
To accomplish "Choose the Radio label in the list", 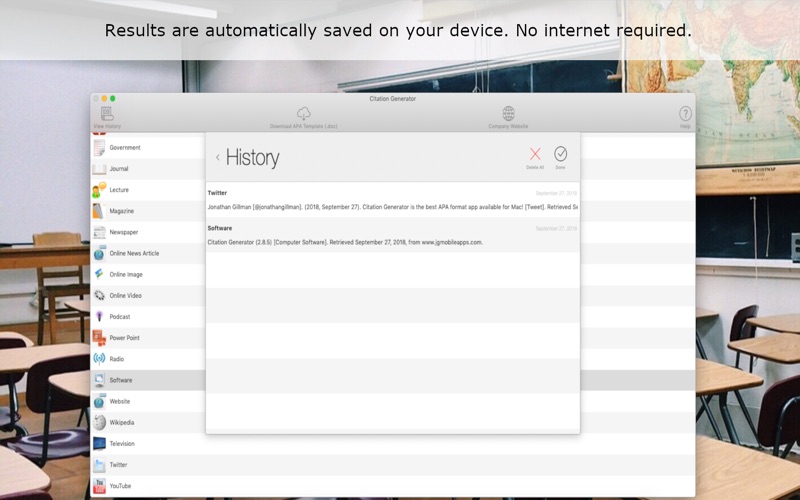I will pos(117,359).
